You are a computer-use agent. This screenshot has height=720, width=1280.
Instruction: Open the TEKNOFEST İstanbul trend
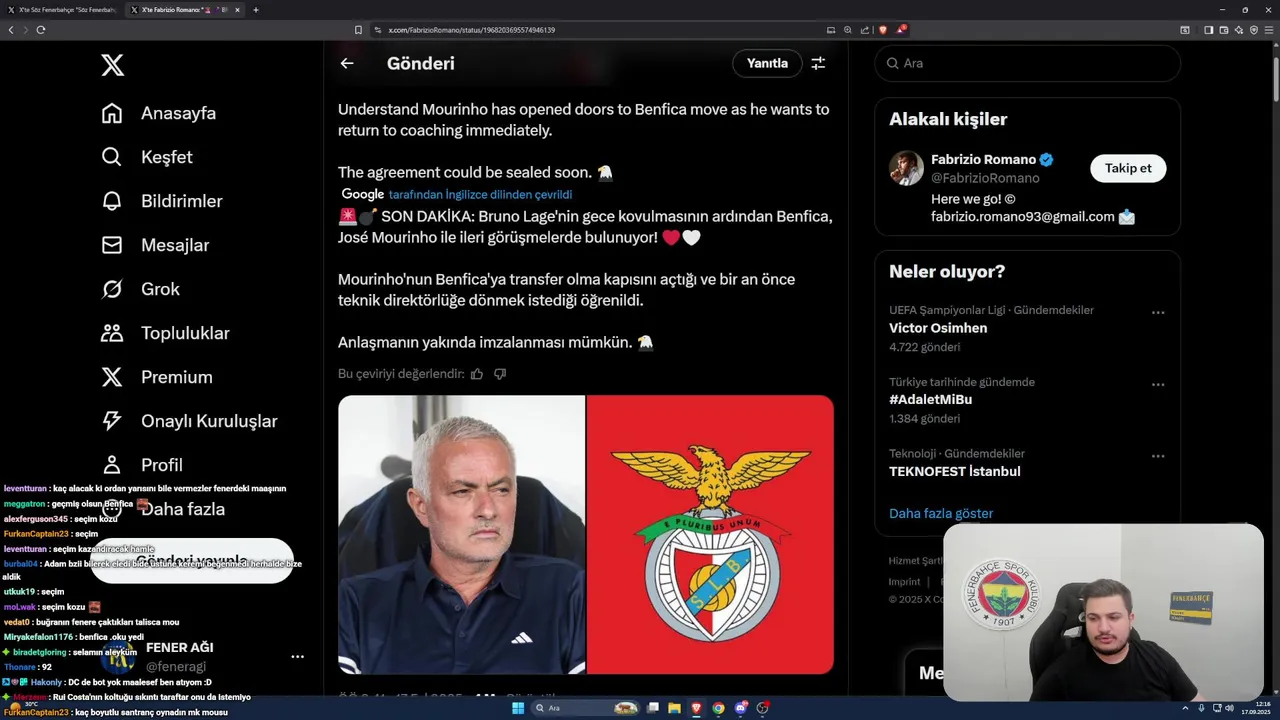point(955,471)
